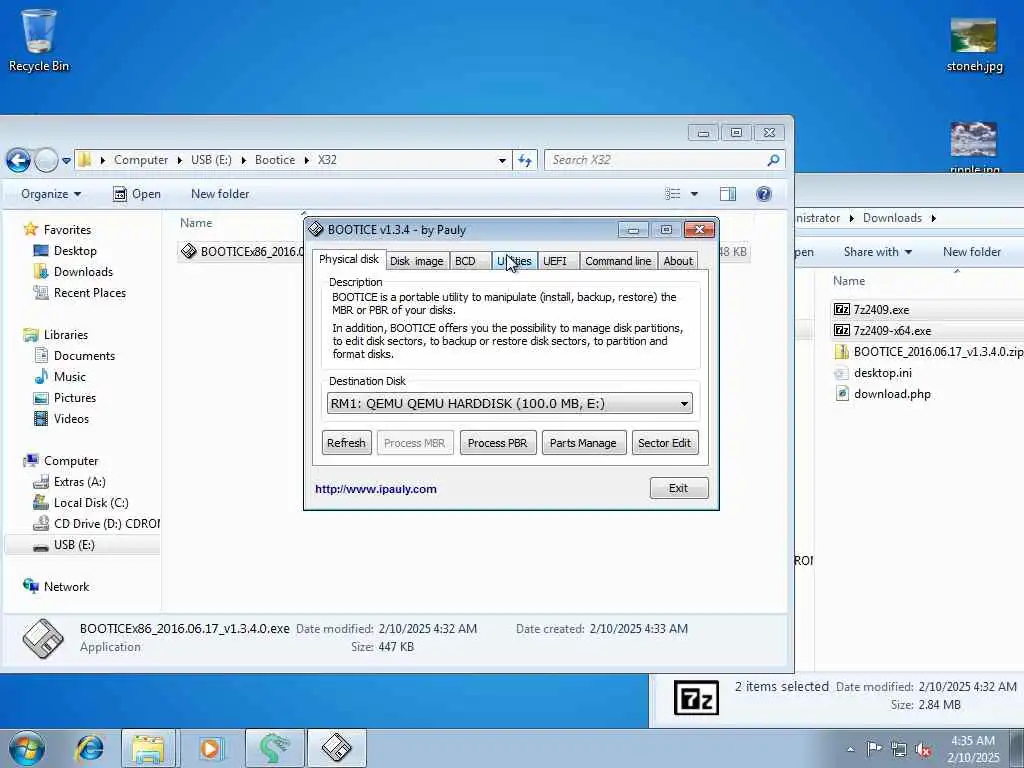Switch to the Utilities tab

[x=514, y=261]
